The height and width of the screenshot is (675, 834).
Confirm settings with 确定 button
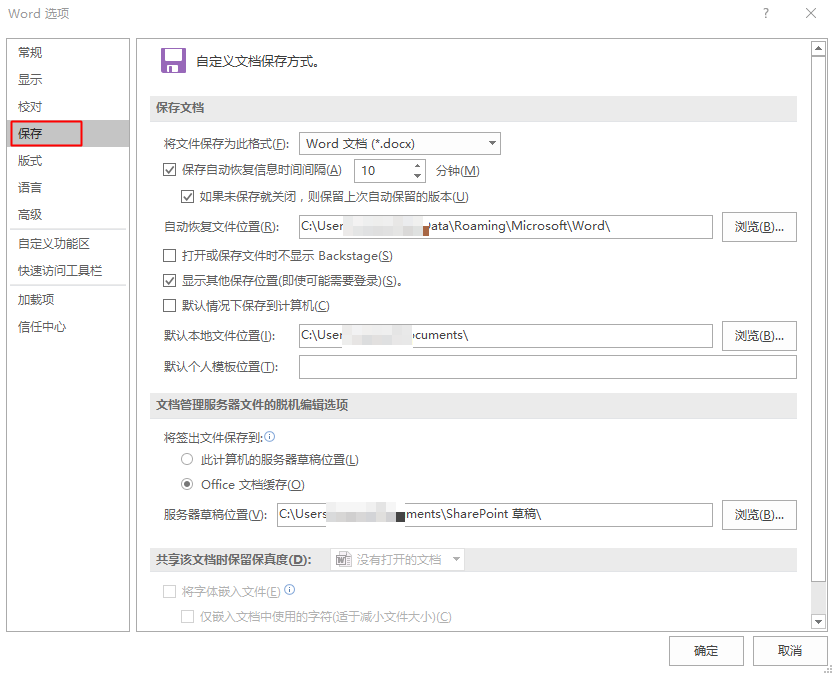point(706,651)
